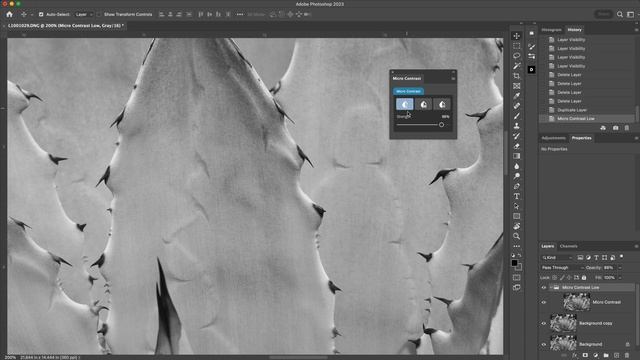Apply medium micro contrast preset button
Screen dimensions: 640x360
[423, 104]
